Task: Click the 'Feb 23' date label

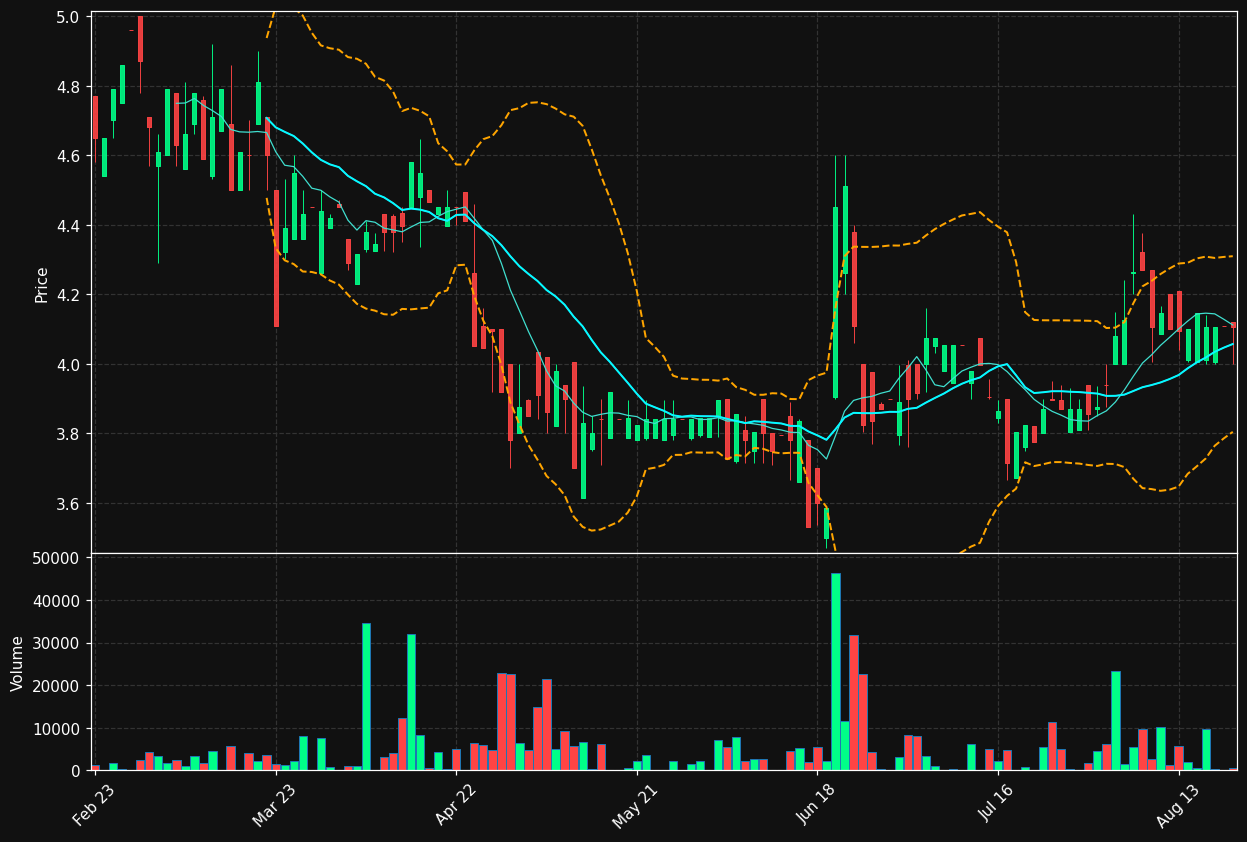Action: point(93,804)
